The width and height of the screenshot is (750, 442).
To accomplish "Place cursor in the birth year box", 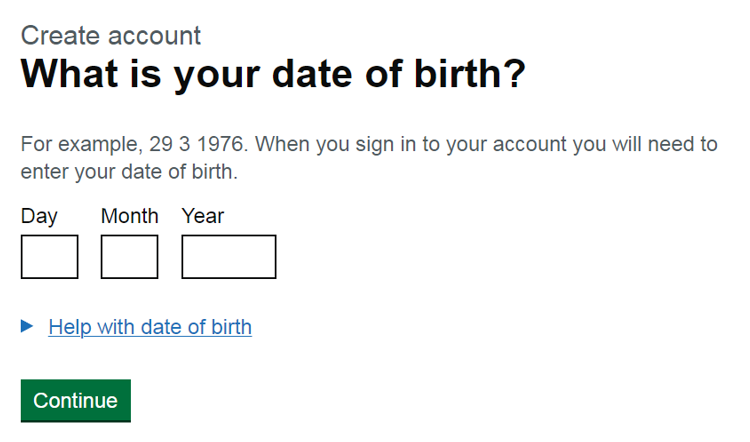I will point(228,257).
